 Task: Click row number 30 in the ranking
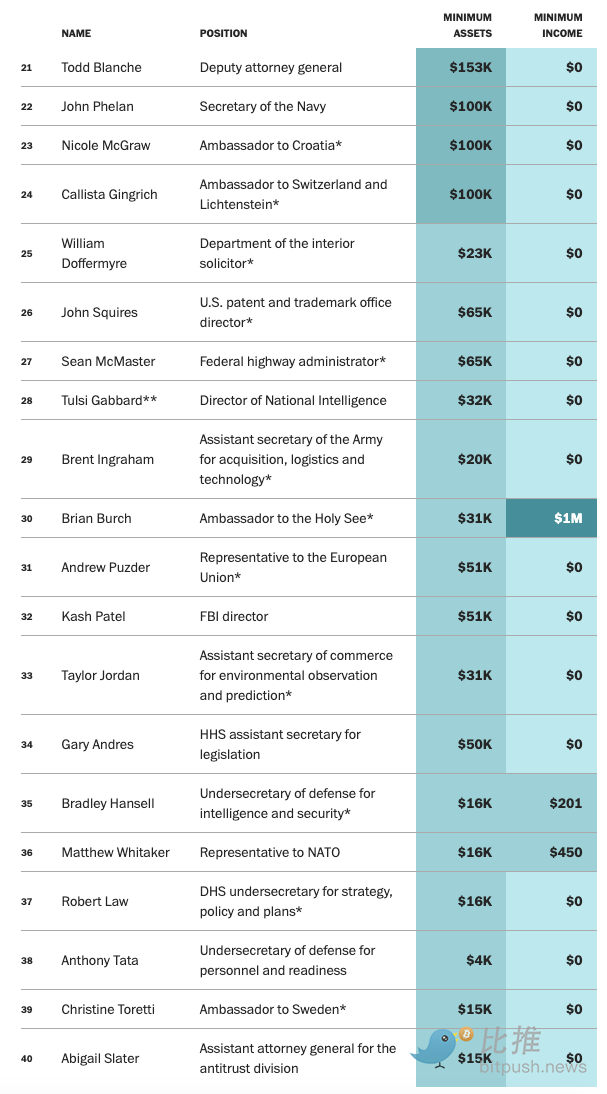tap(27, 518)
